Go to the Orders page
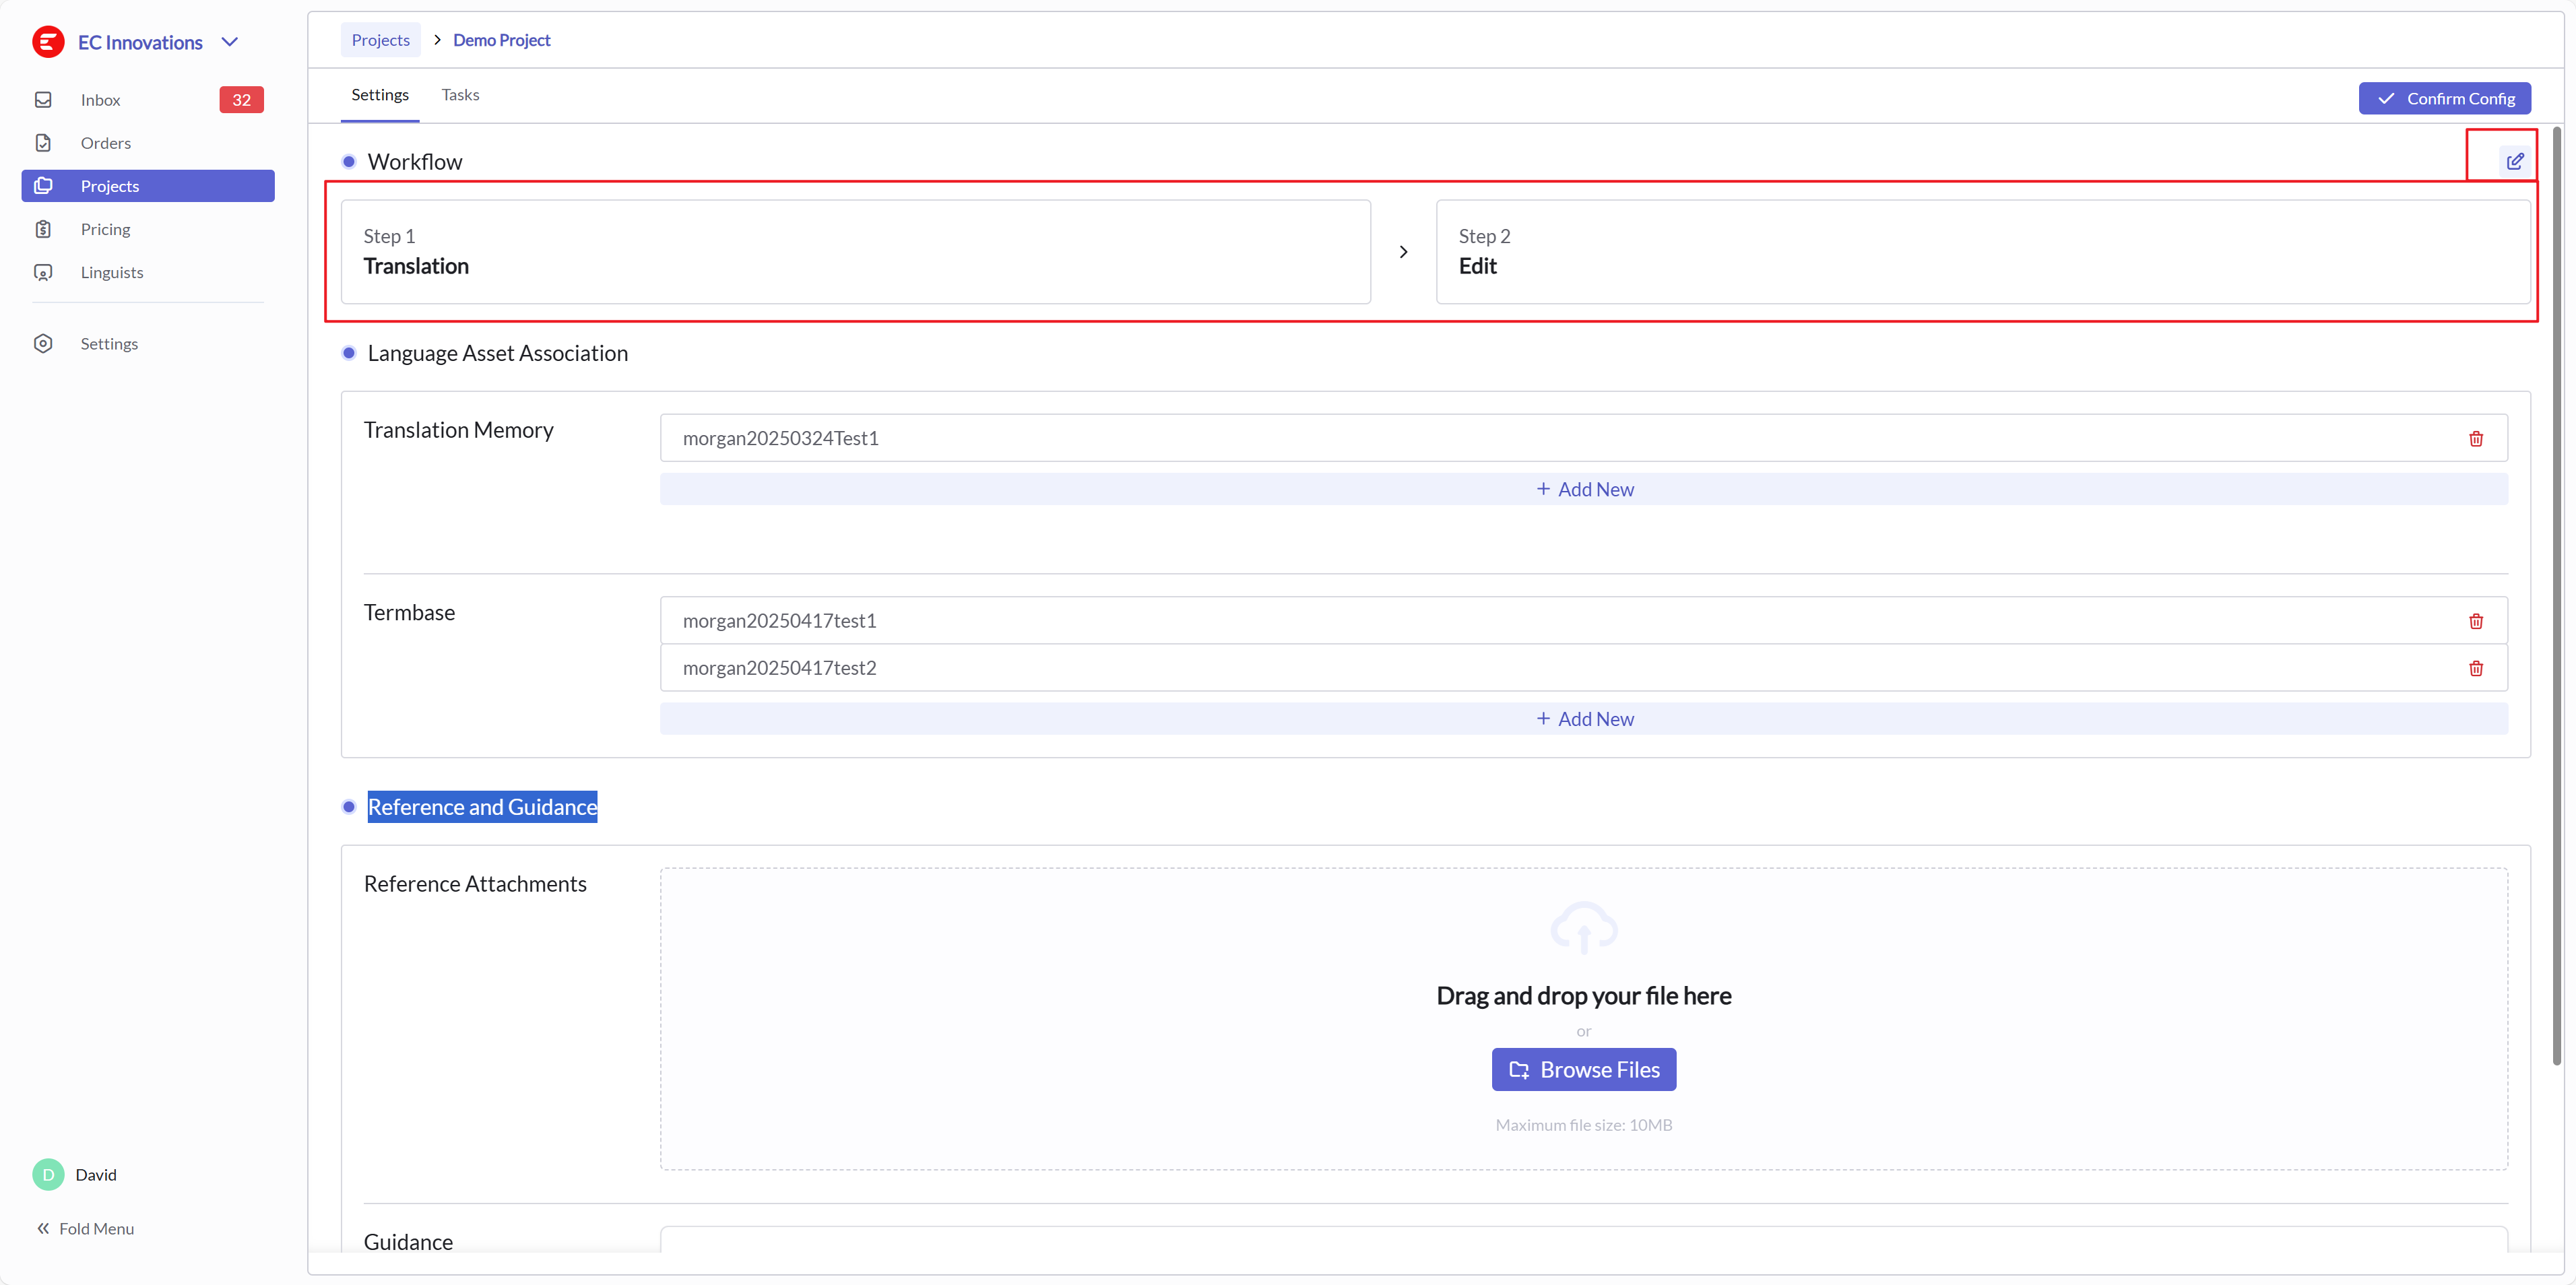This screenshot has width=2576, height=1285. pyautogui.click(x=105, y=143)
